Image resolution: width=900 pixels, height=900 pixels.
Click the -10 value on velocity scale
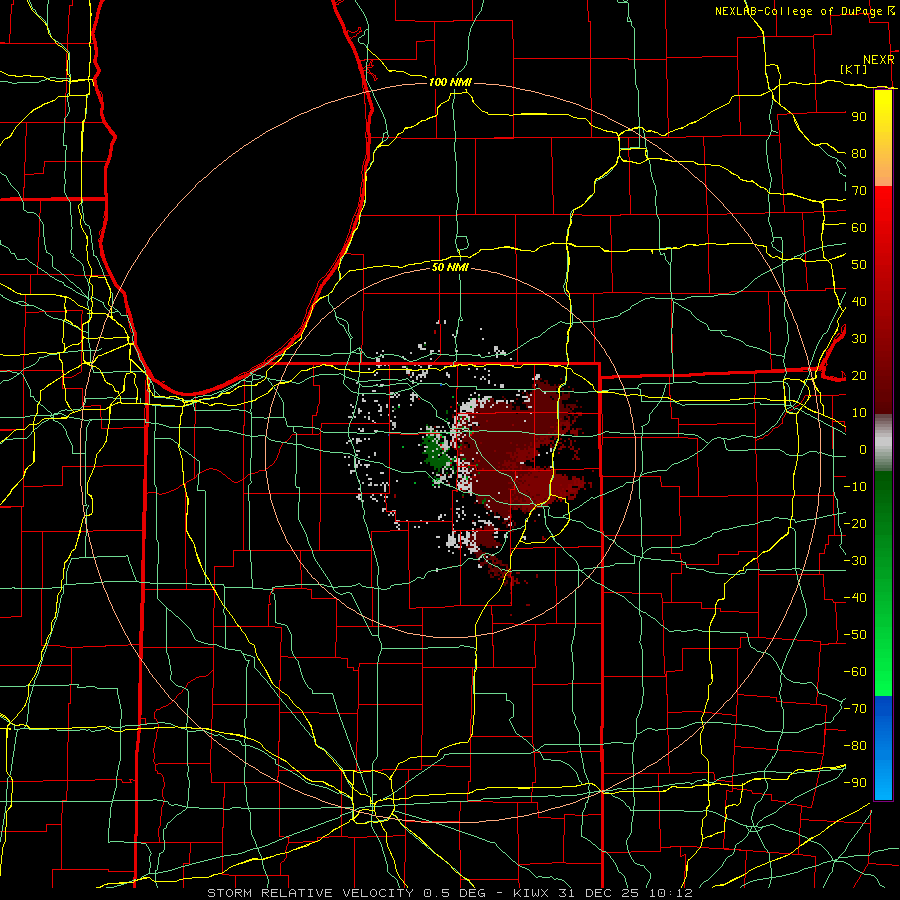coord(855,487)
